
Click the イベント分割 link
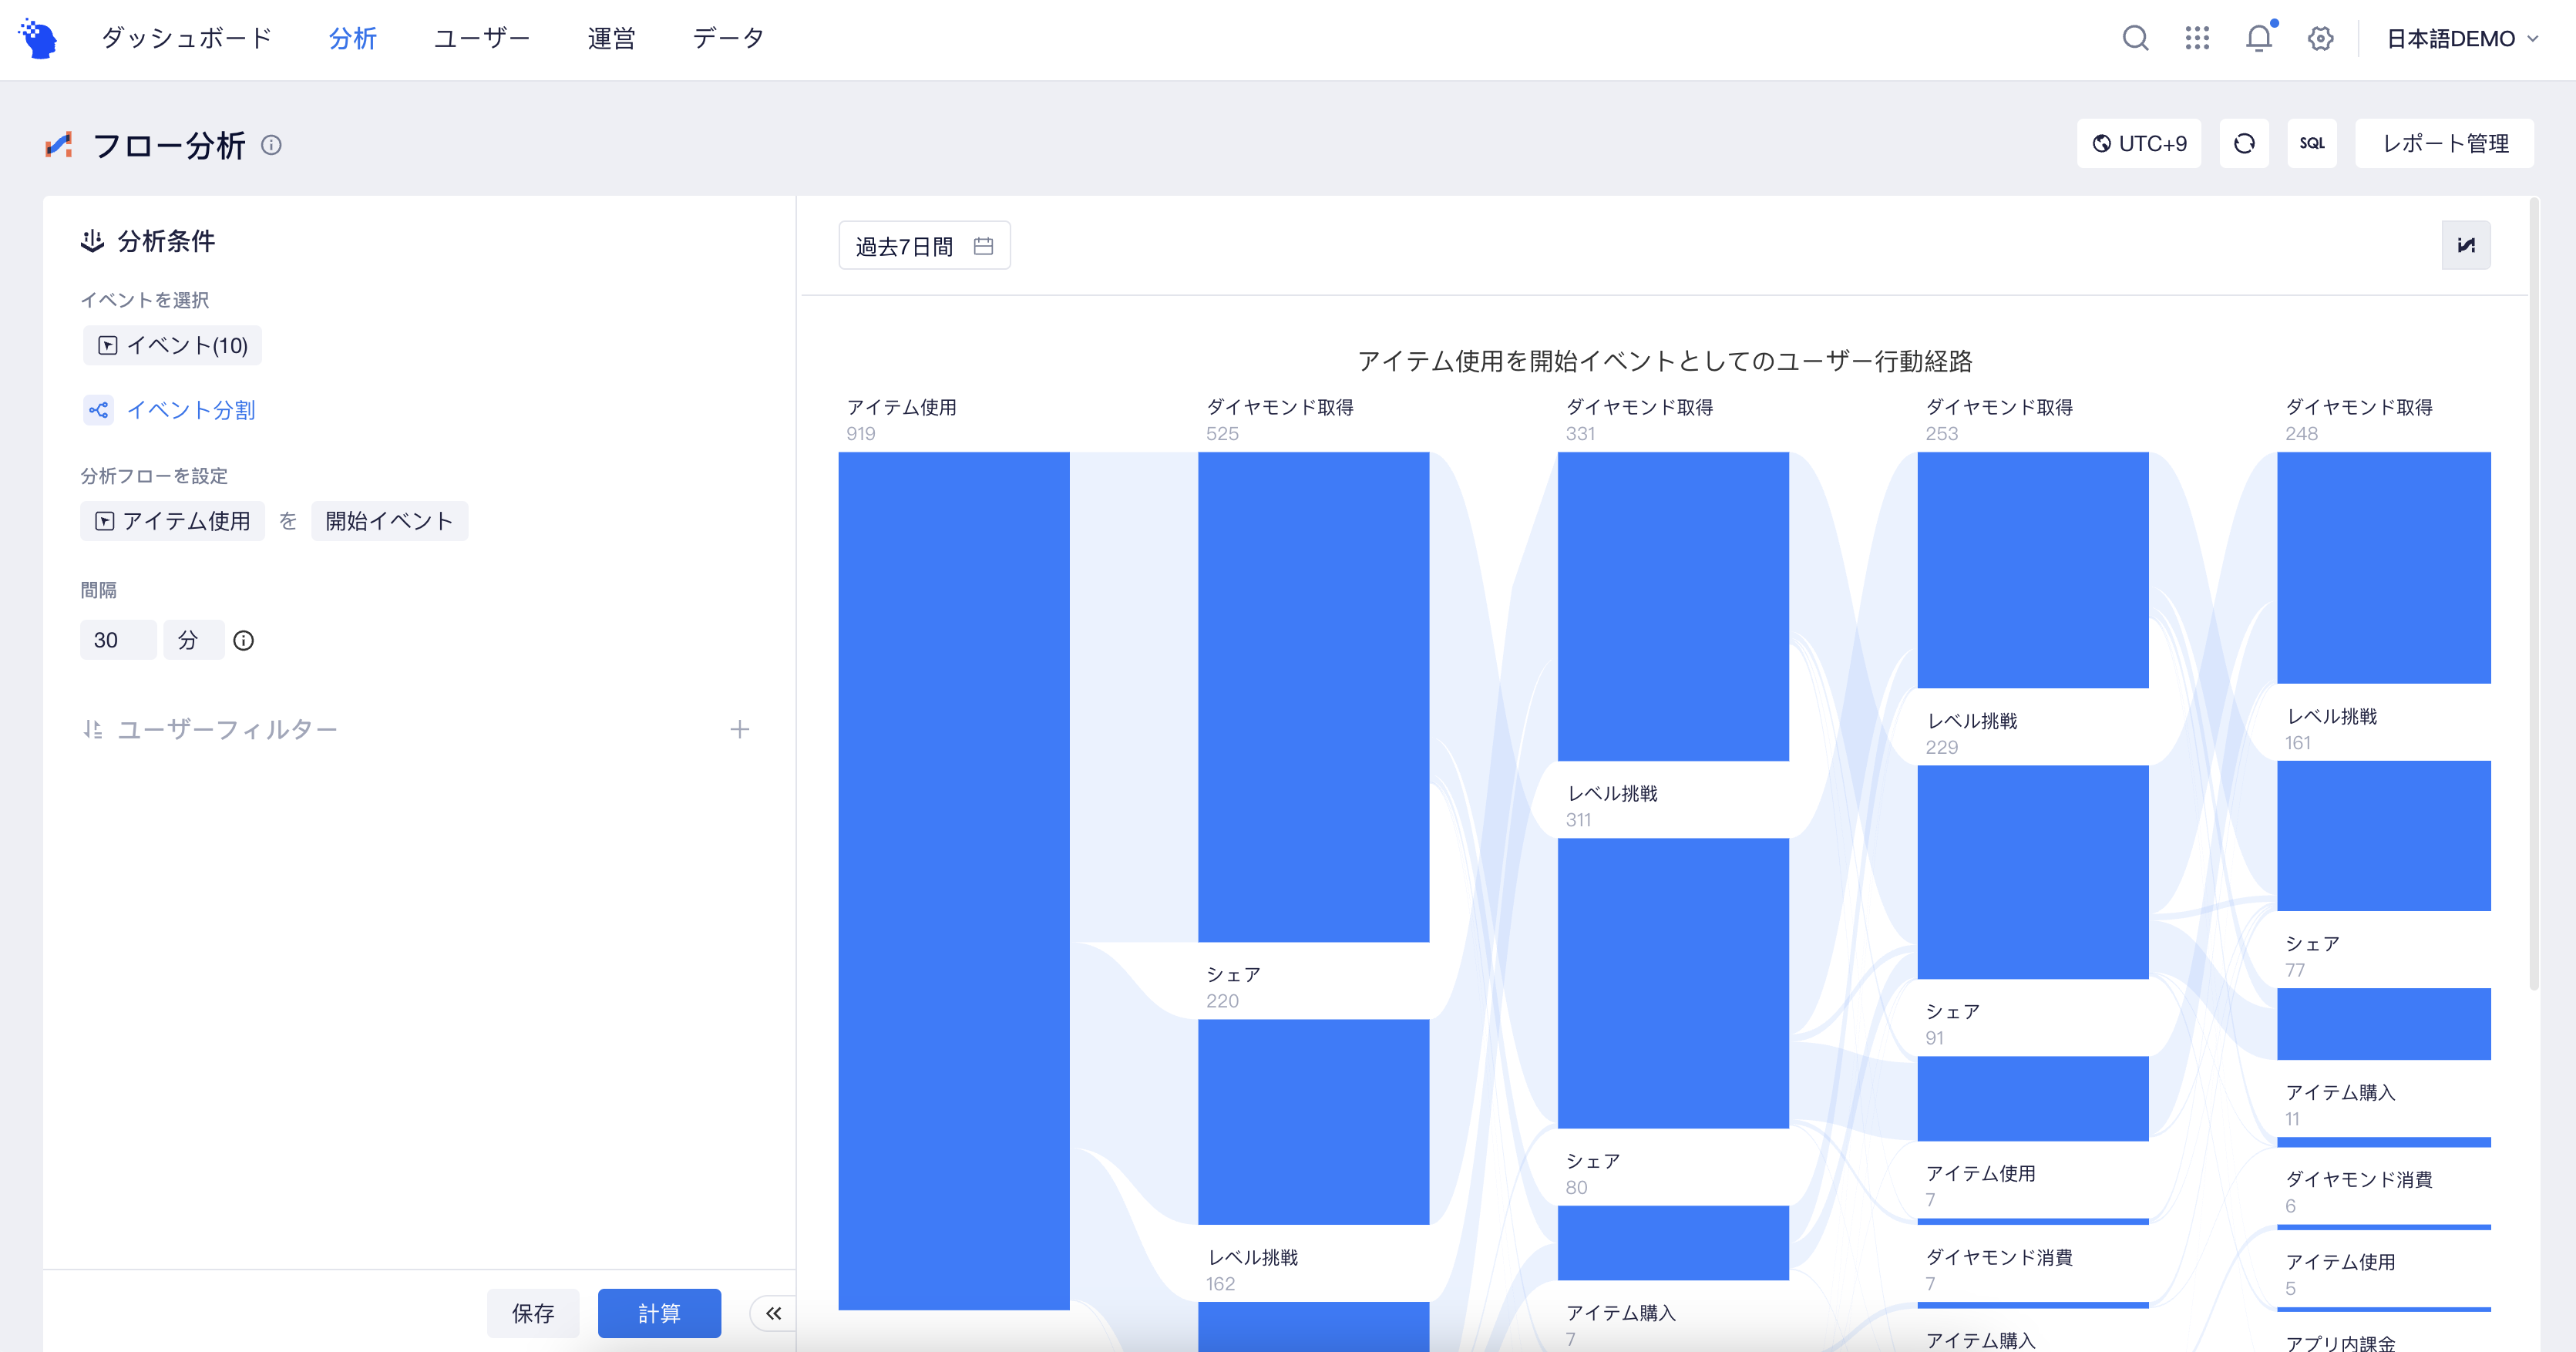pyautogui.click(x=191, y=410)
